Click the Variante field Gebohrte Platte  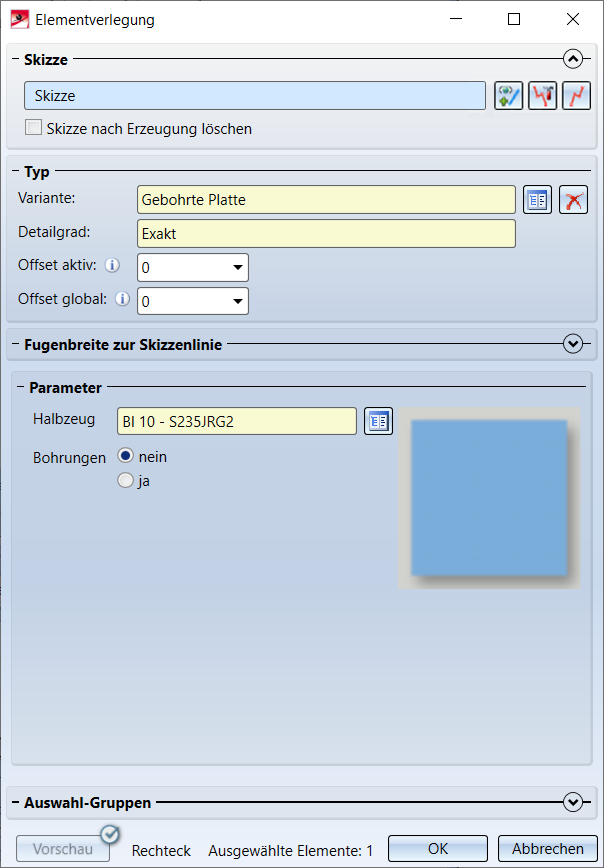tap(326, 200)
